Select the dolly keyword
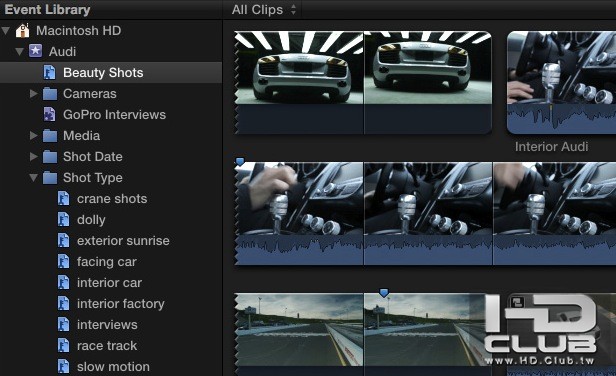Viewport: 616px width, 376px height. 91,220
